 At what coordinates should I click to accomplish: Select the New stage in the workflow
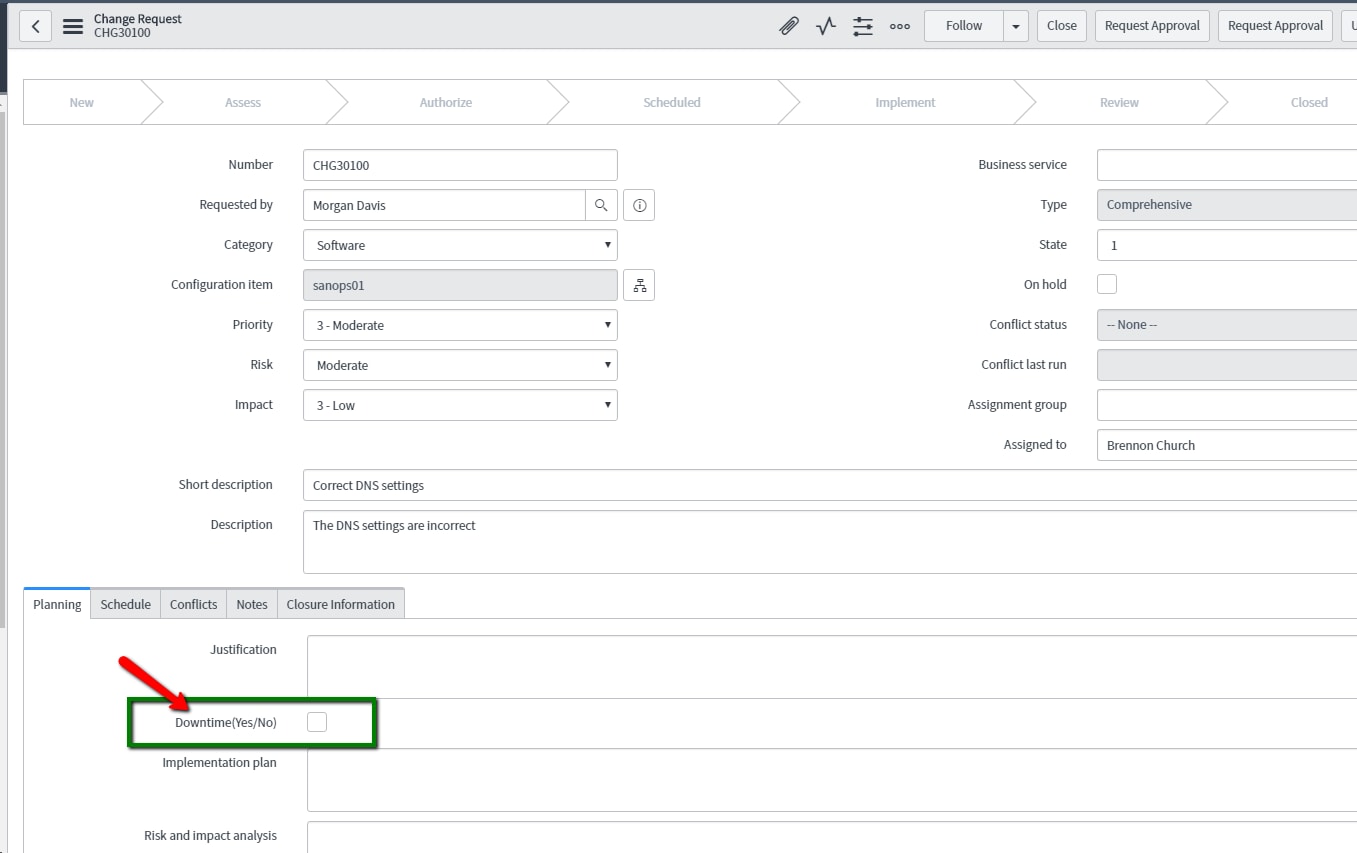coord(82,102)
